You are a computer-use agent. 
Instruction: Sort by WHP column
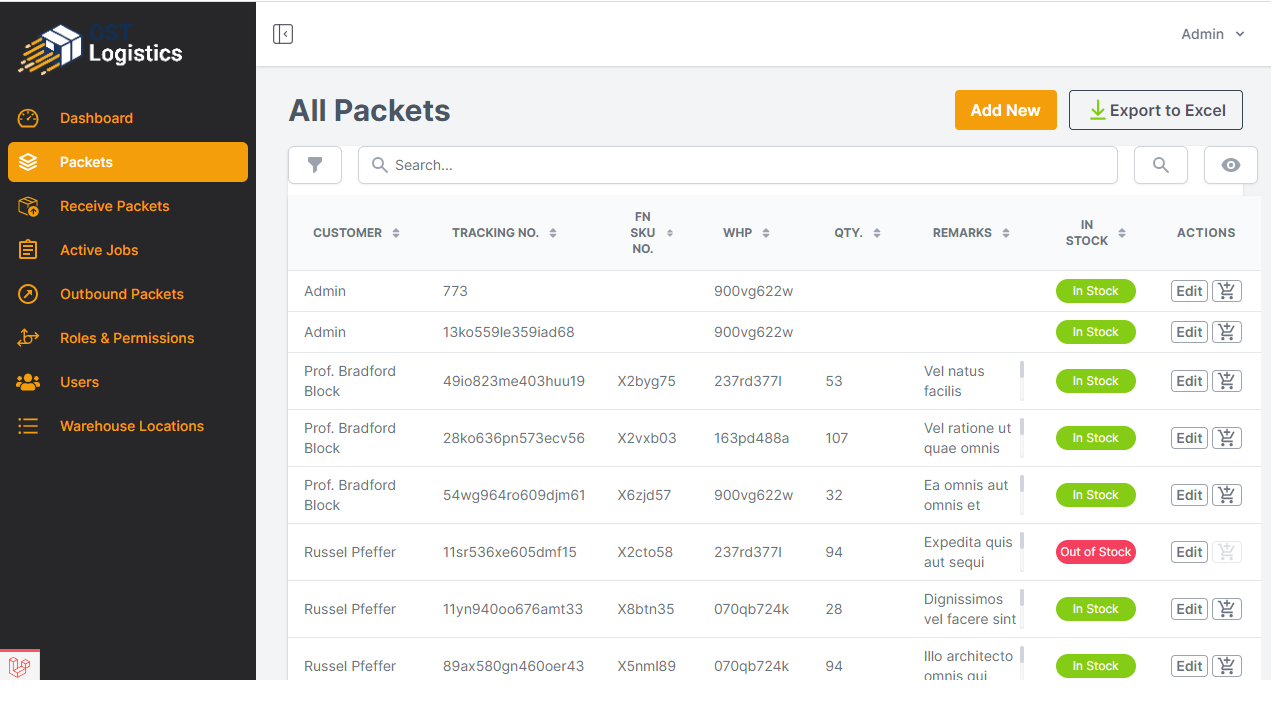[x=746, y=233]
